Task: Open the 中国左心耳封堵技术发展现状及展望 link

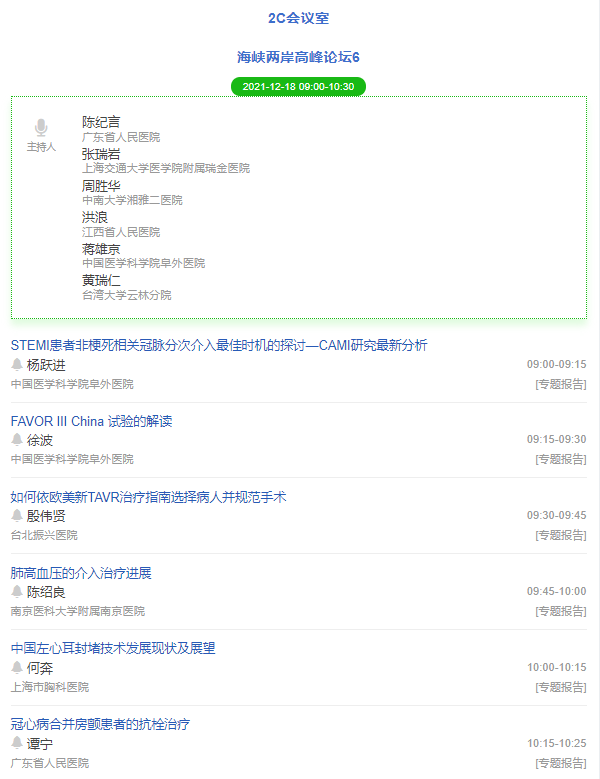Action: click(113, 648)
